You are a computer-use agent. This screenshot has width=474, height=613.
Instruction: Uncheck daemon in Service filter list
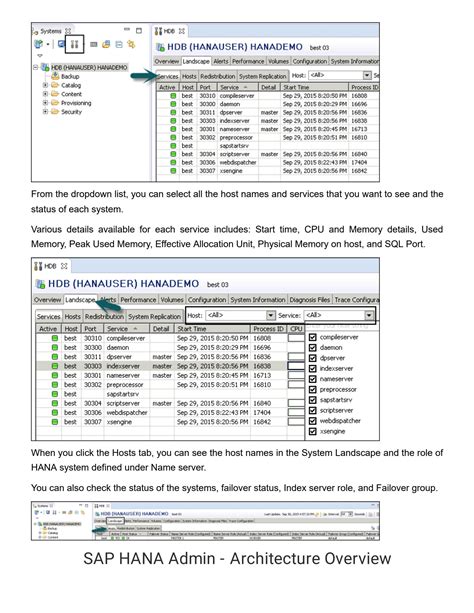(x=312, y=348)
